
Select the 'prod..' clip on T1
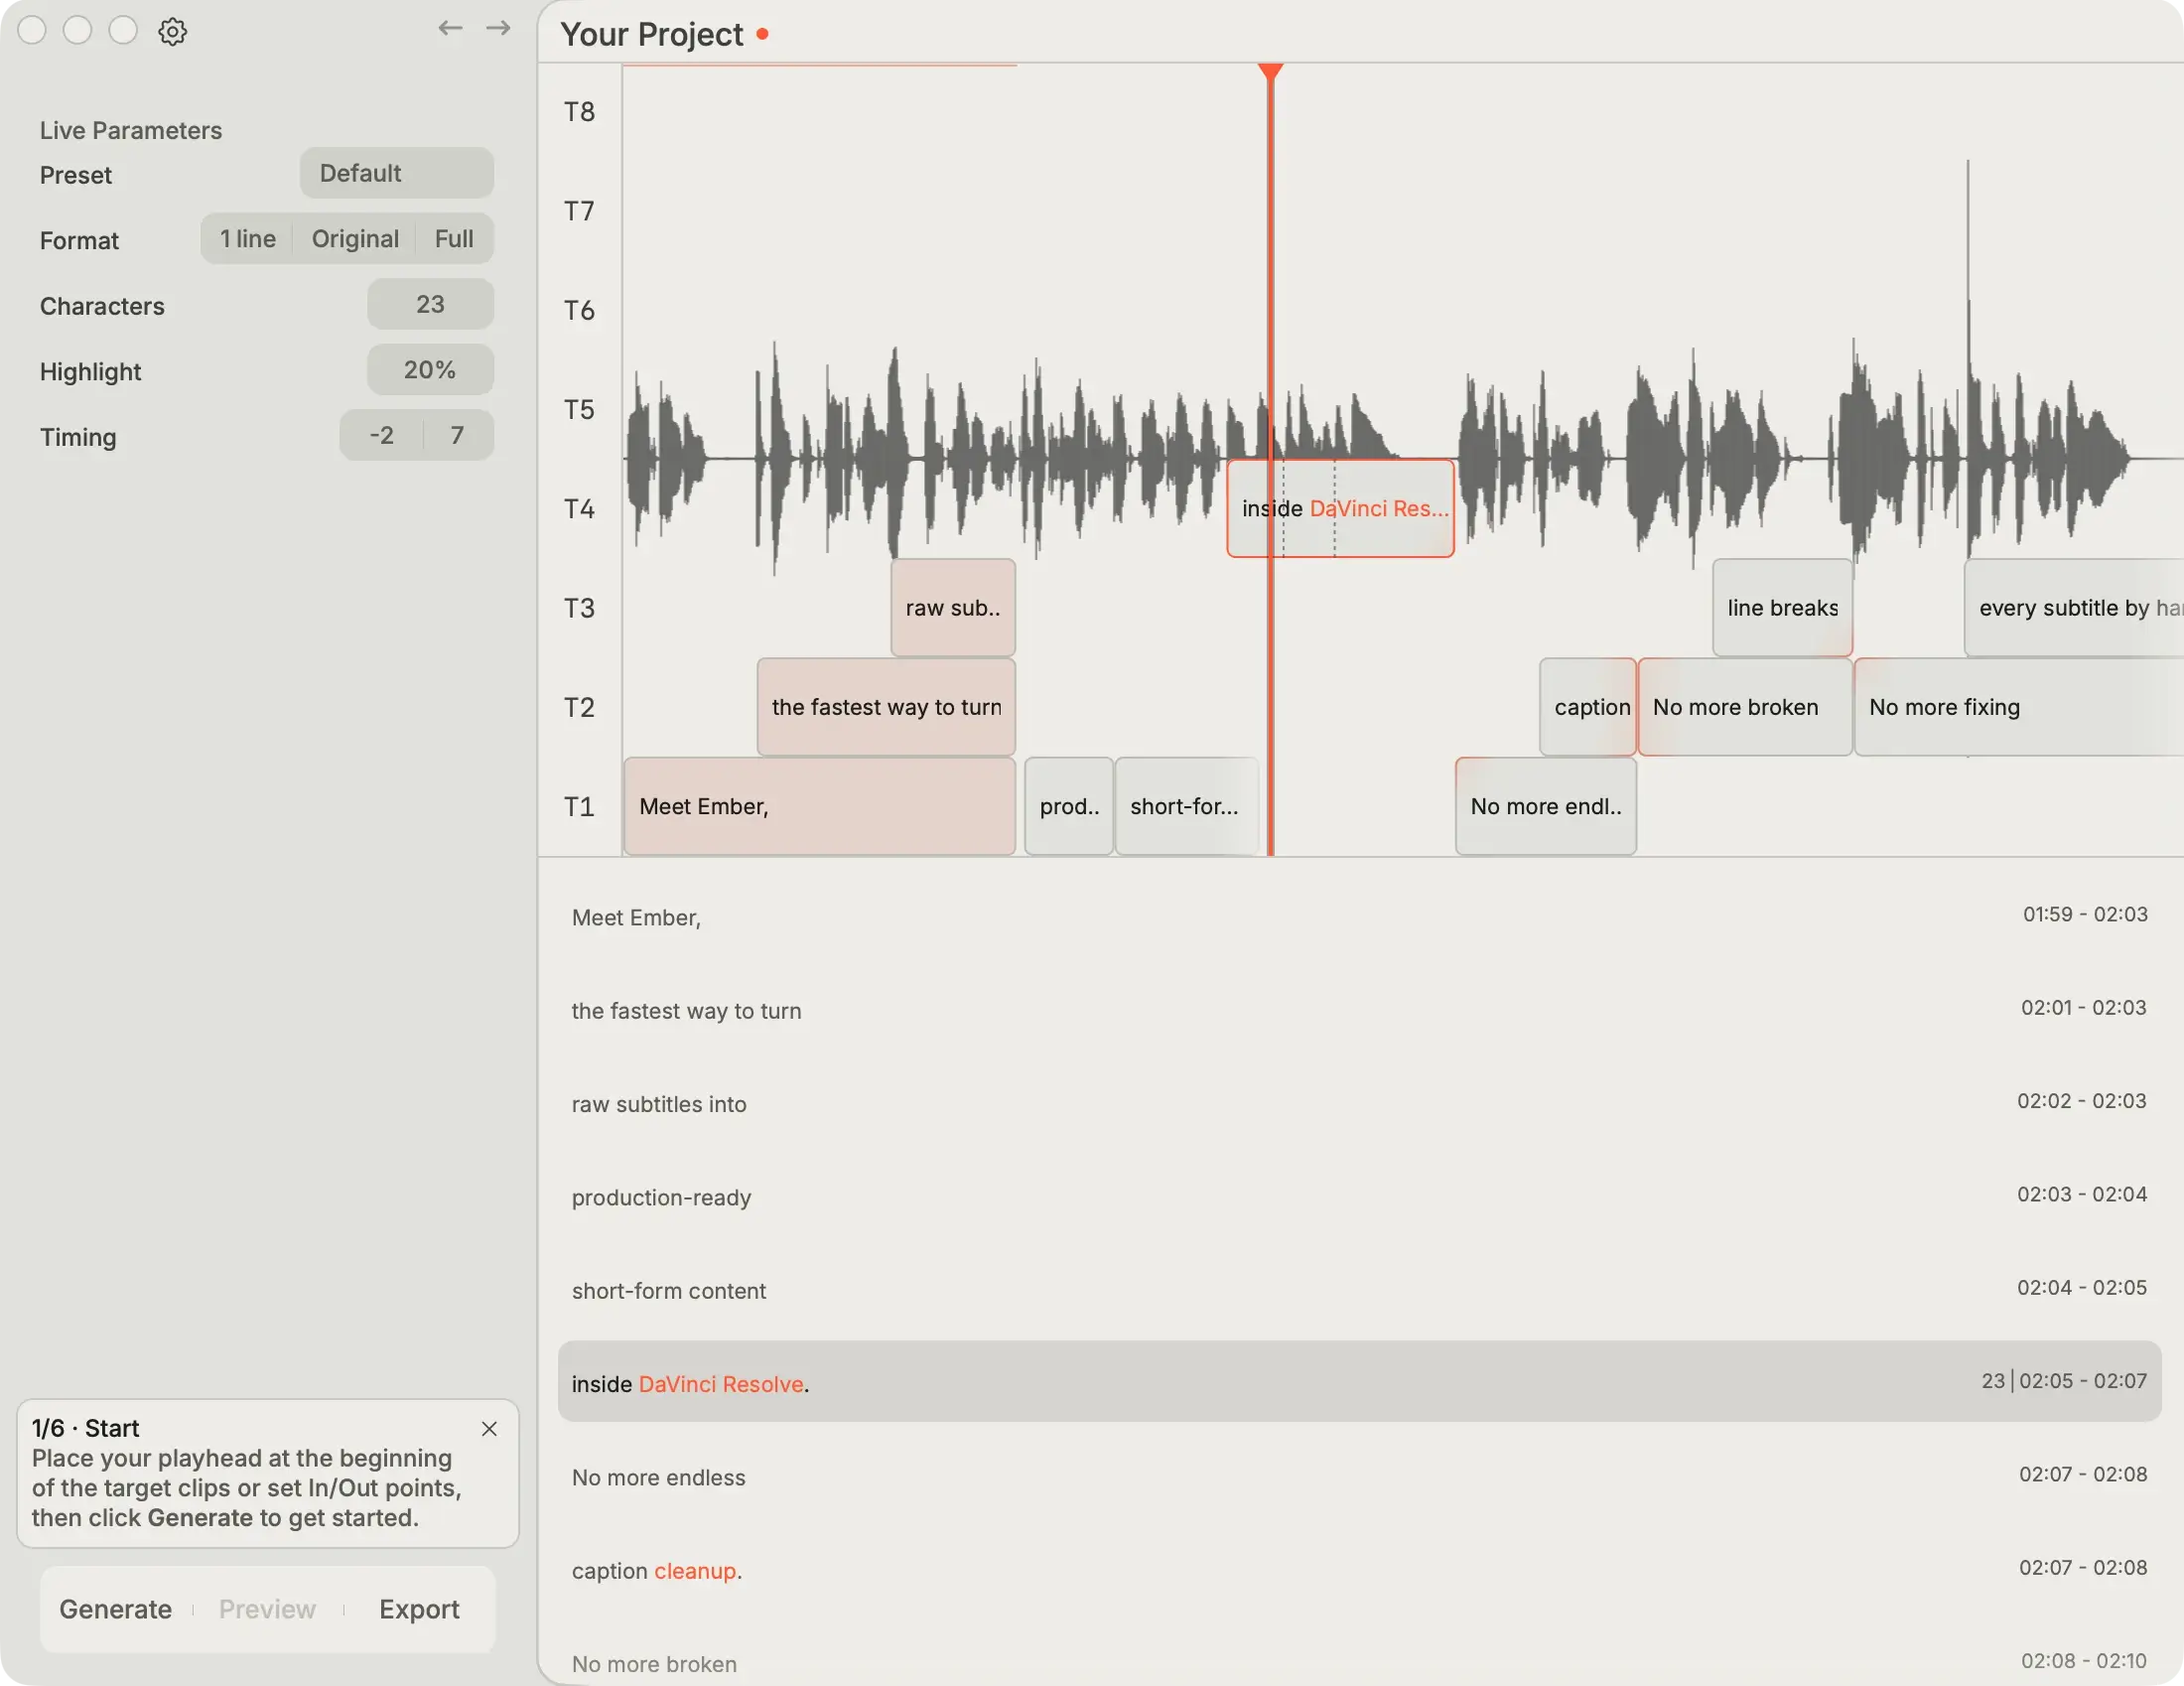[1069, 806]
